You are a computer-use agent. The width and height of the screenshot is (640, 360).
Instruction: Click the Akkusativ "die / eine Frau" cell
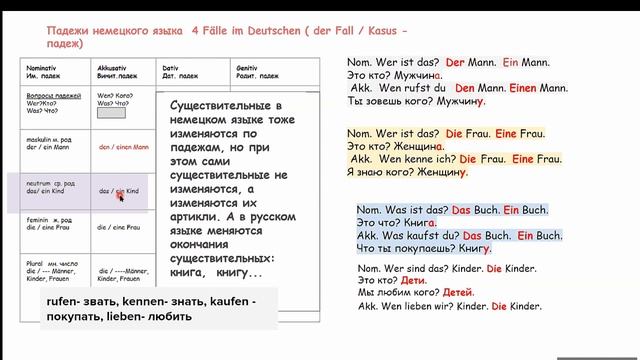123,232
